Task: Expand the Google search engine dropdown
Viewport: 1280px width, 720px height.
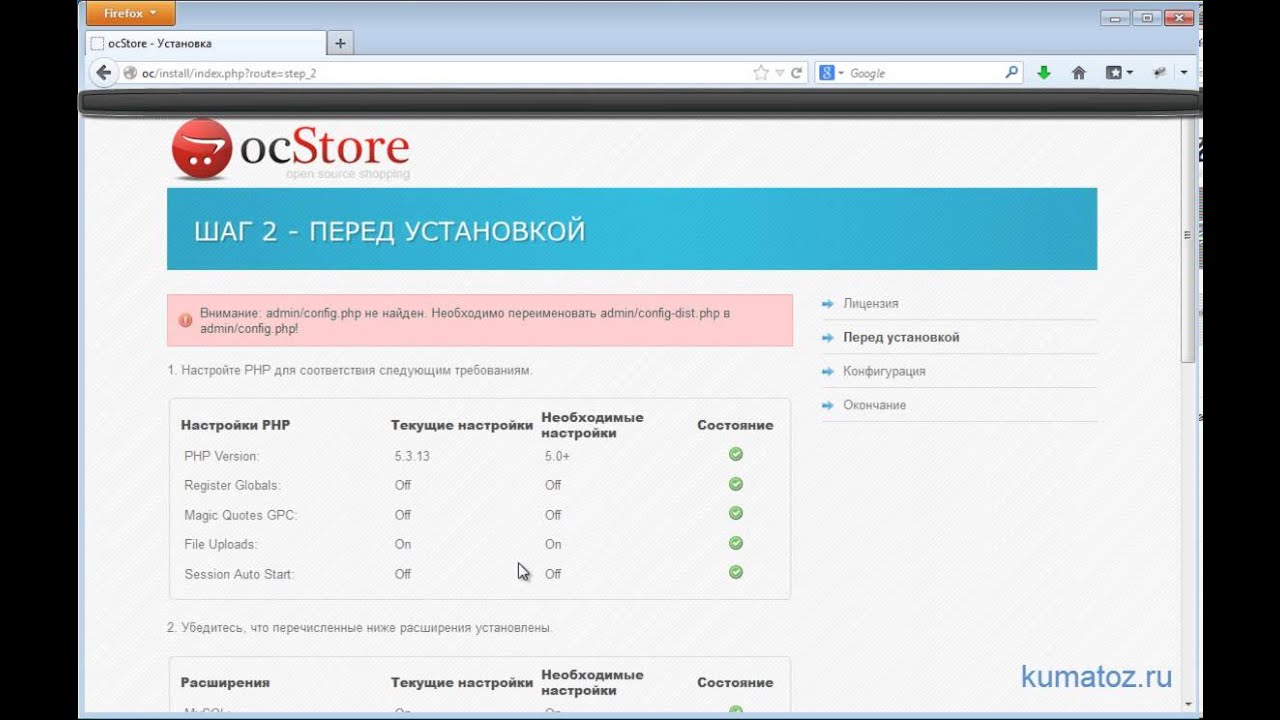Action: point(833,73)
